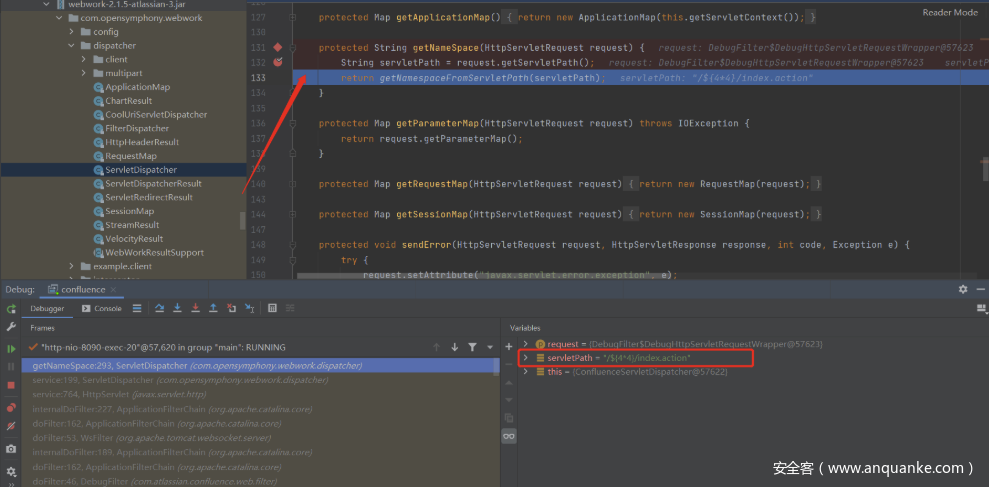Click the camera thread dump icon
The height and width of the screenshot is (487, 989).
coord(11,449)
